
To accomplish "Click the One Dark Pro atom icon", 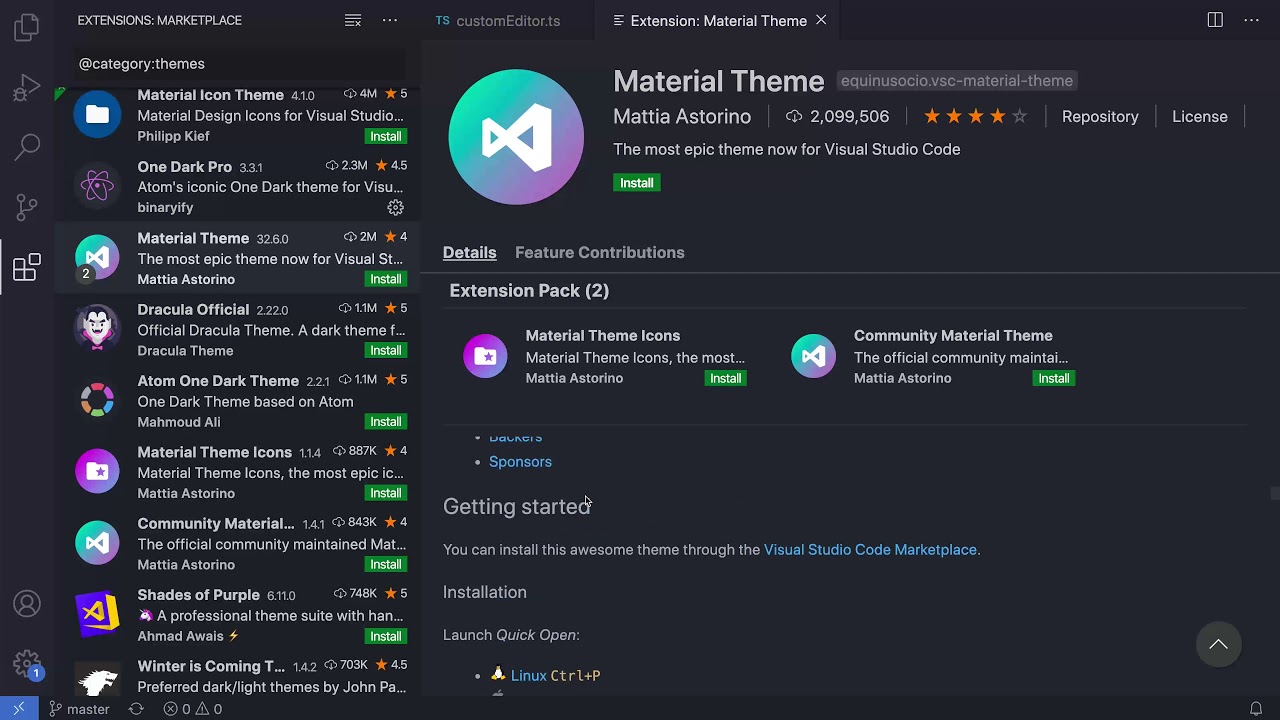I will 97,187.
